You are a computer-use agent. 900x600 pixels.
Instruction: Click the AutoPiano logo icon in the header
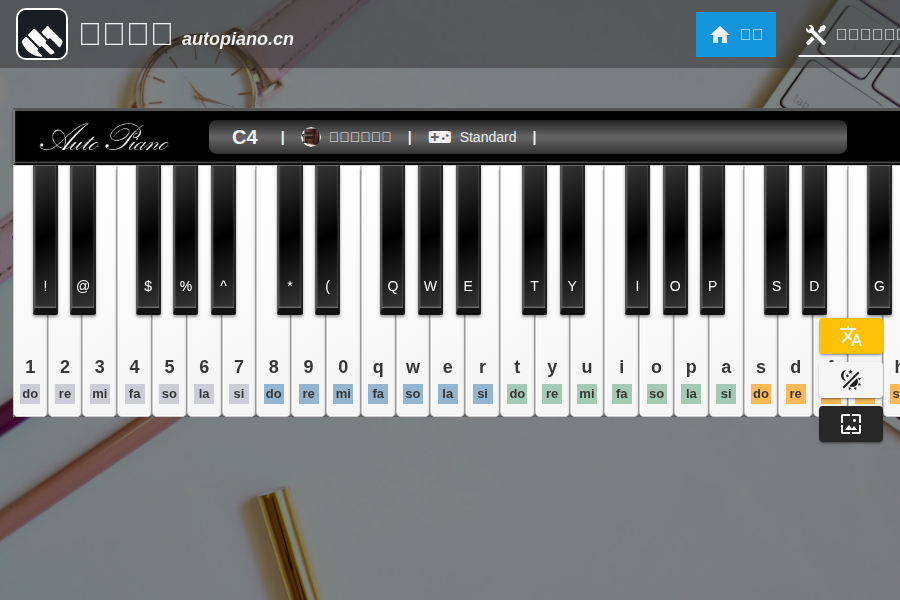(x=42, y=34)
